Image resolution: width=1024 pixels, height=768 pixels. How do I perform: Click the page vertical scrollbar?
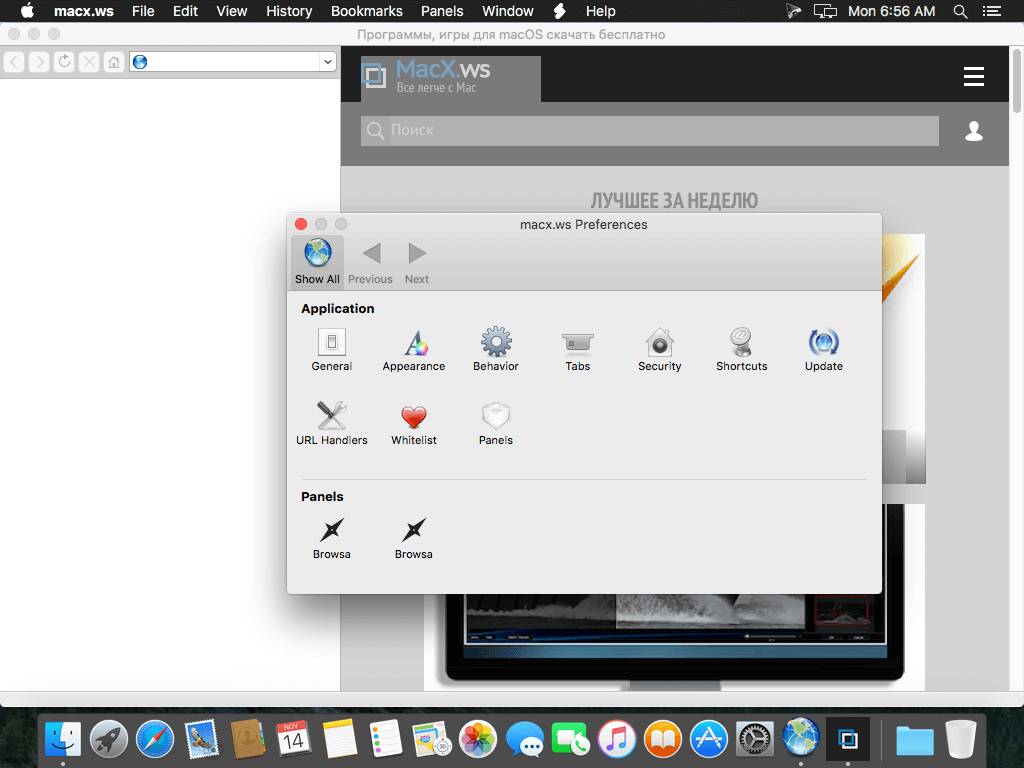pos(1016,80)
